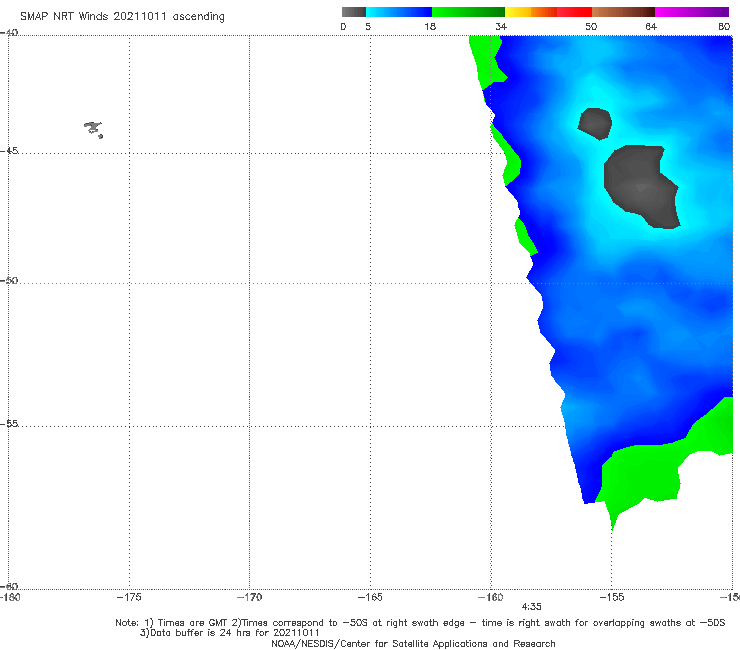The image size is (740, 650).
Task: Click the gray segment of the color scale
Action: [x=354, y=12]
